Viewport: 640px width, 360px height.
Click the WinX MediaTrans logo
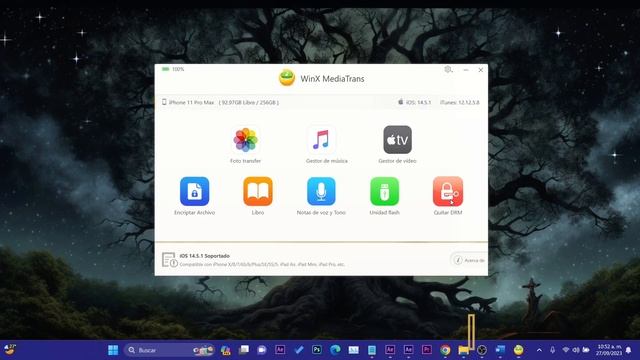(x=287, y=78)
